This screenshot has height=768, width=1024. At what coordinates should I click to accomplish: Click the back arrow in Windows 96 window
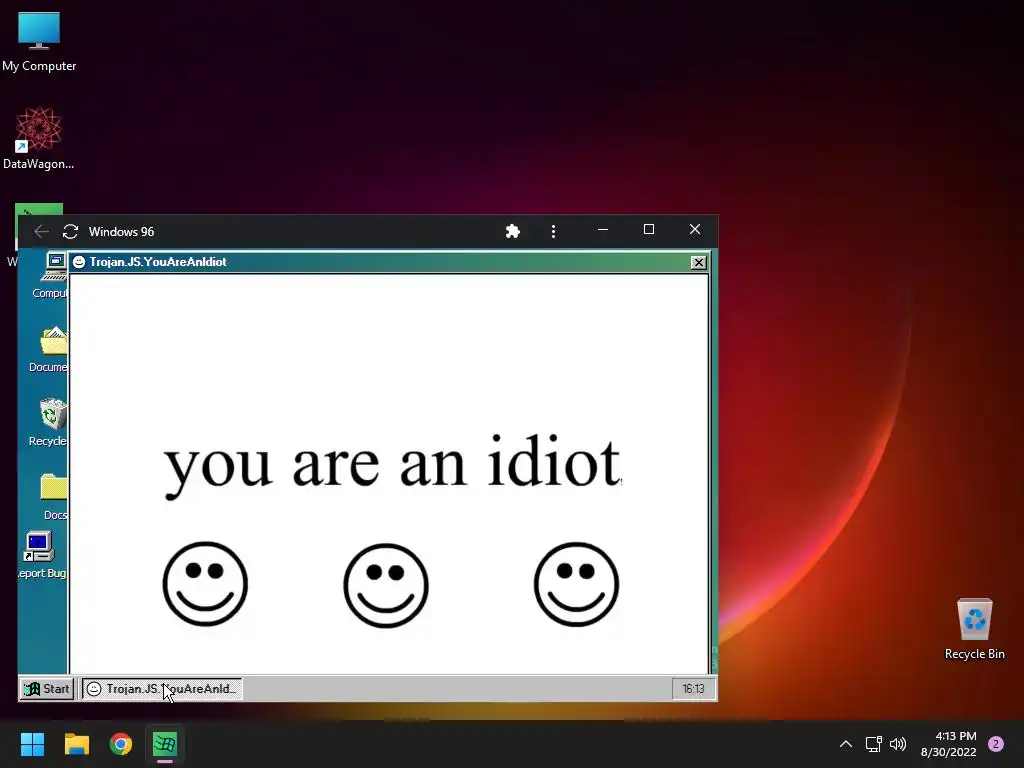[41, 232]
